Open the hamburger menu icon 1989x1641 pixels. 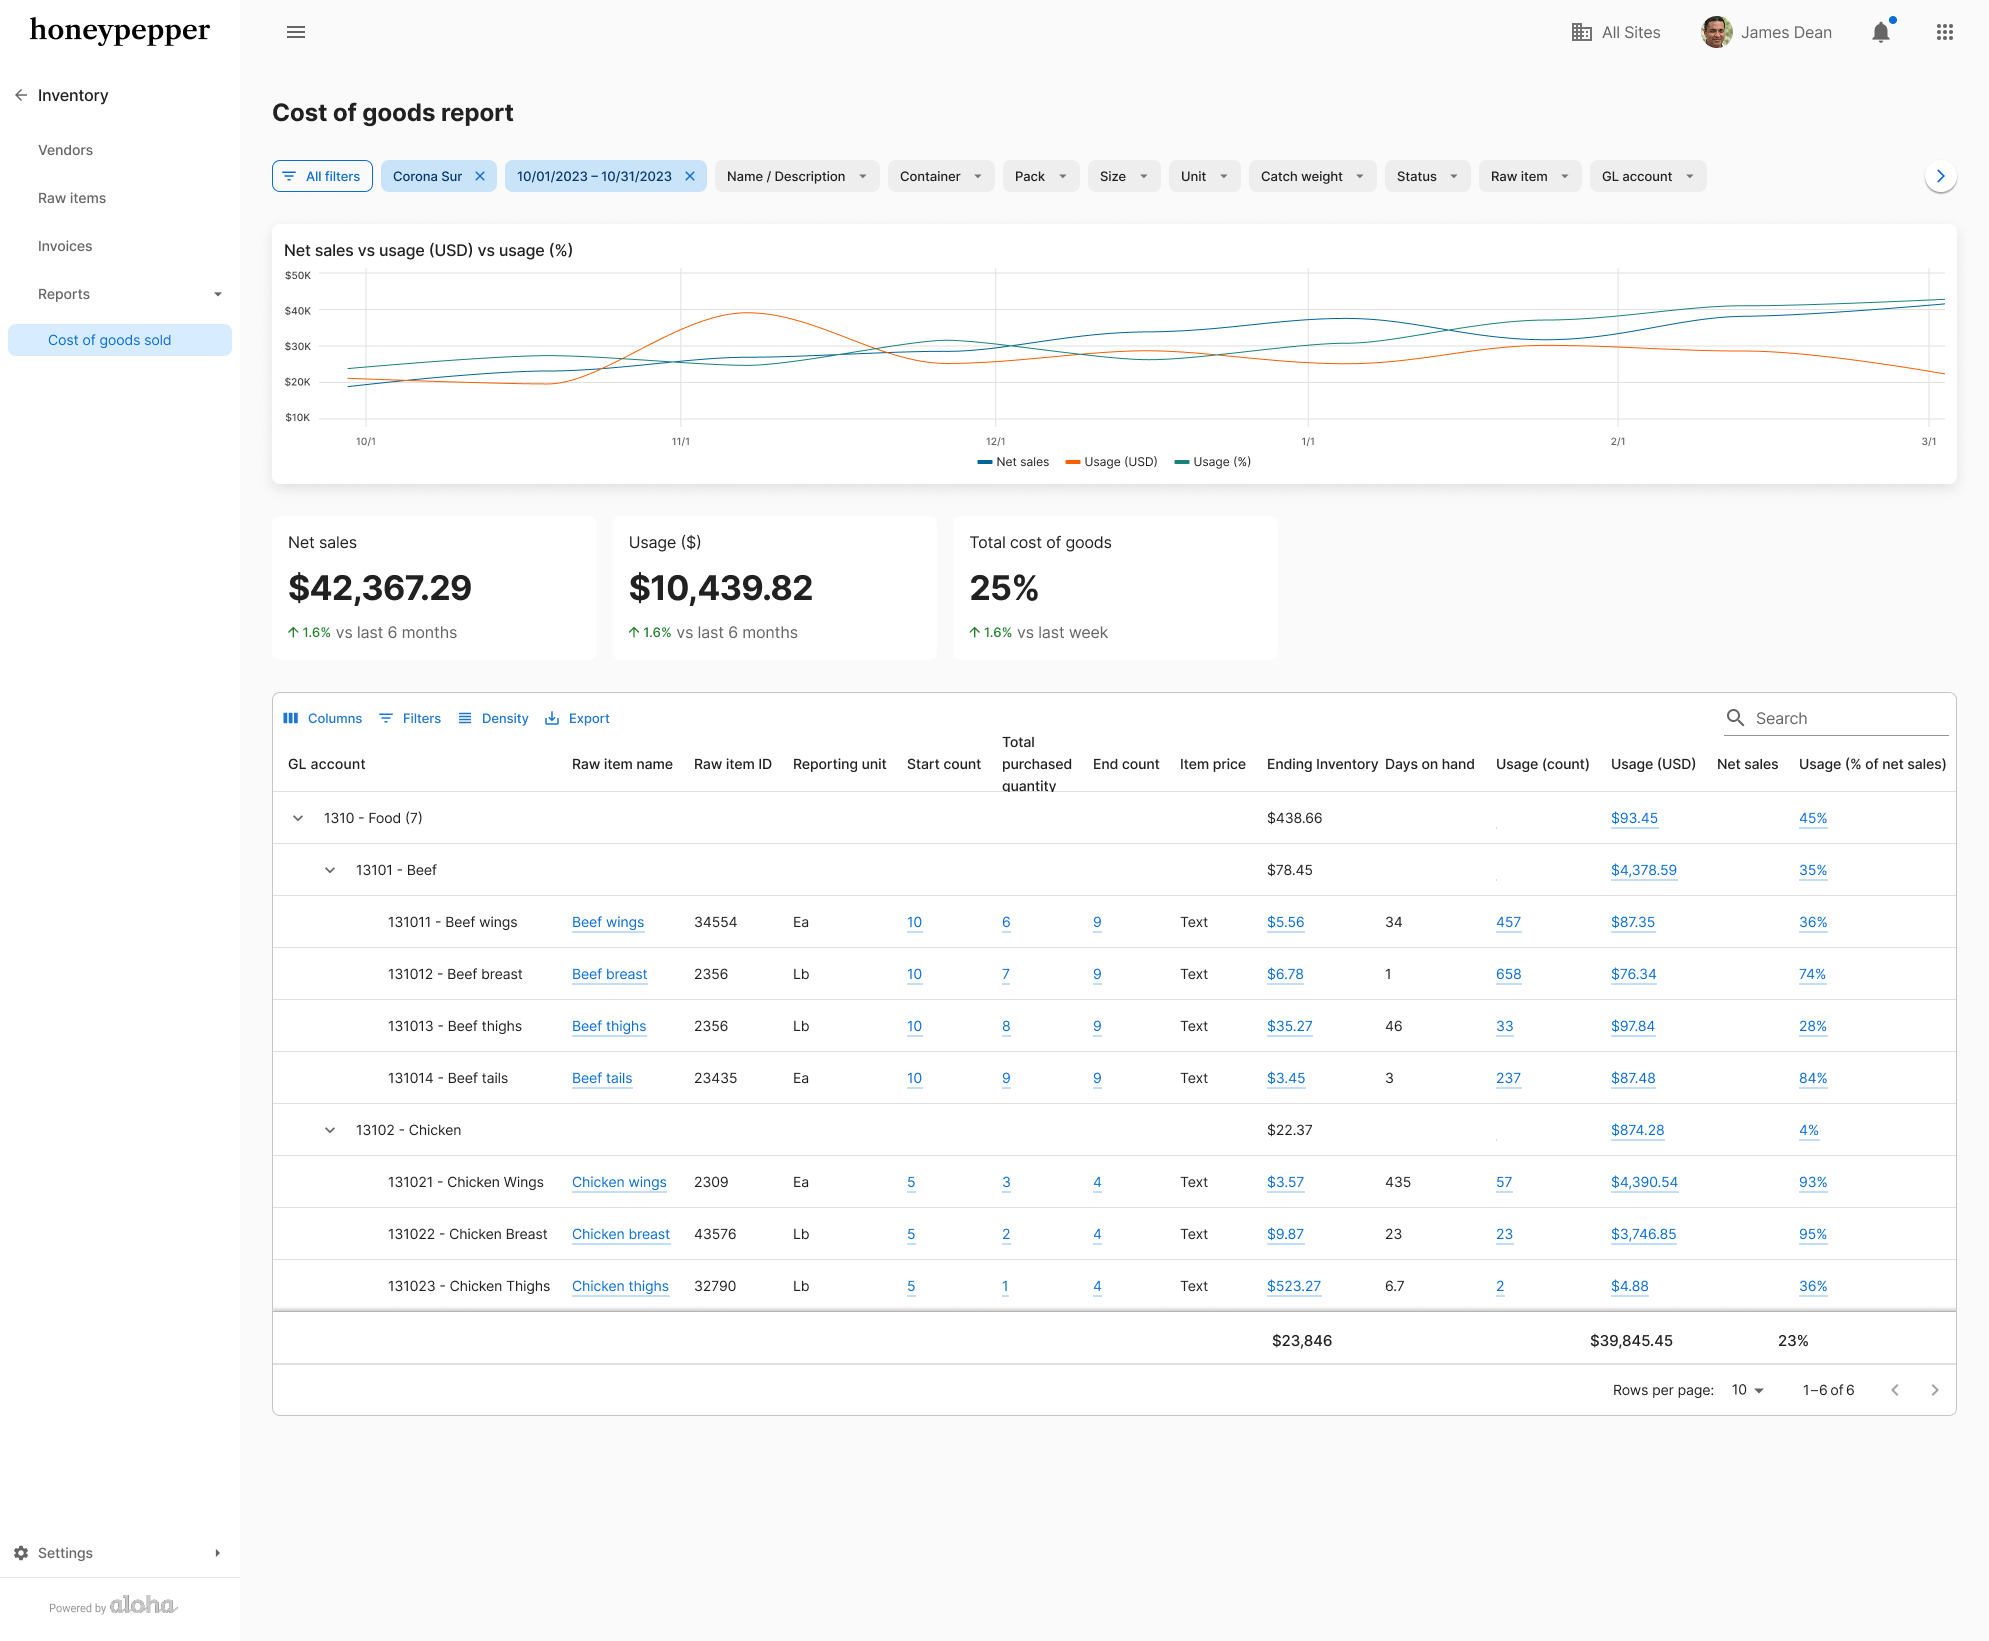pos(296,32)
